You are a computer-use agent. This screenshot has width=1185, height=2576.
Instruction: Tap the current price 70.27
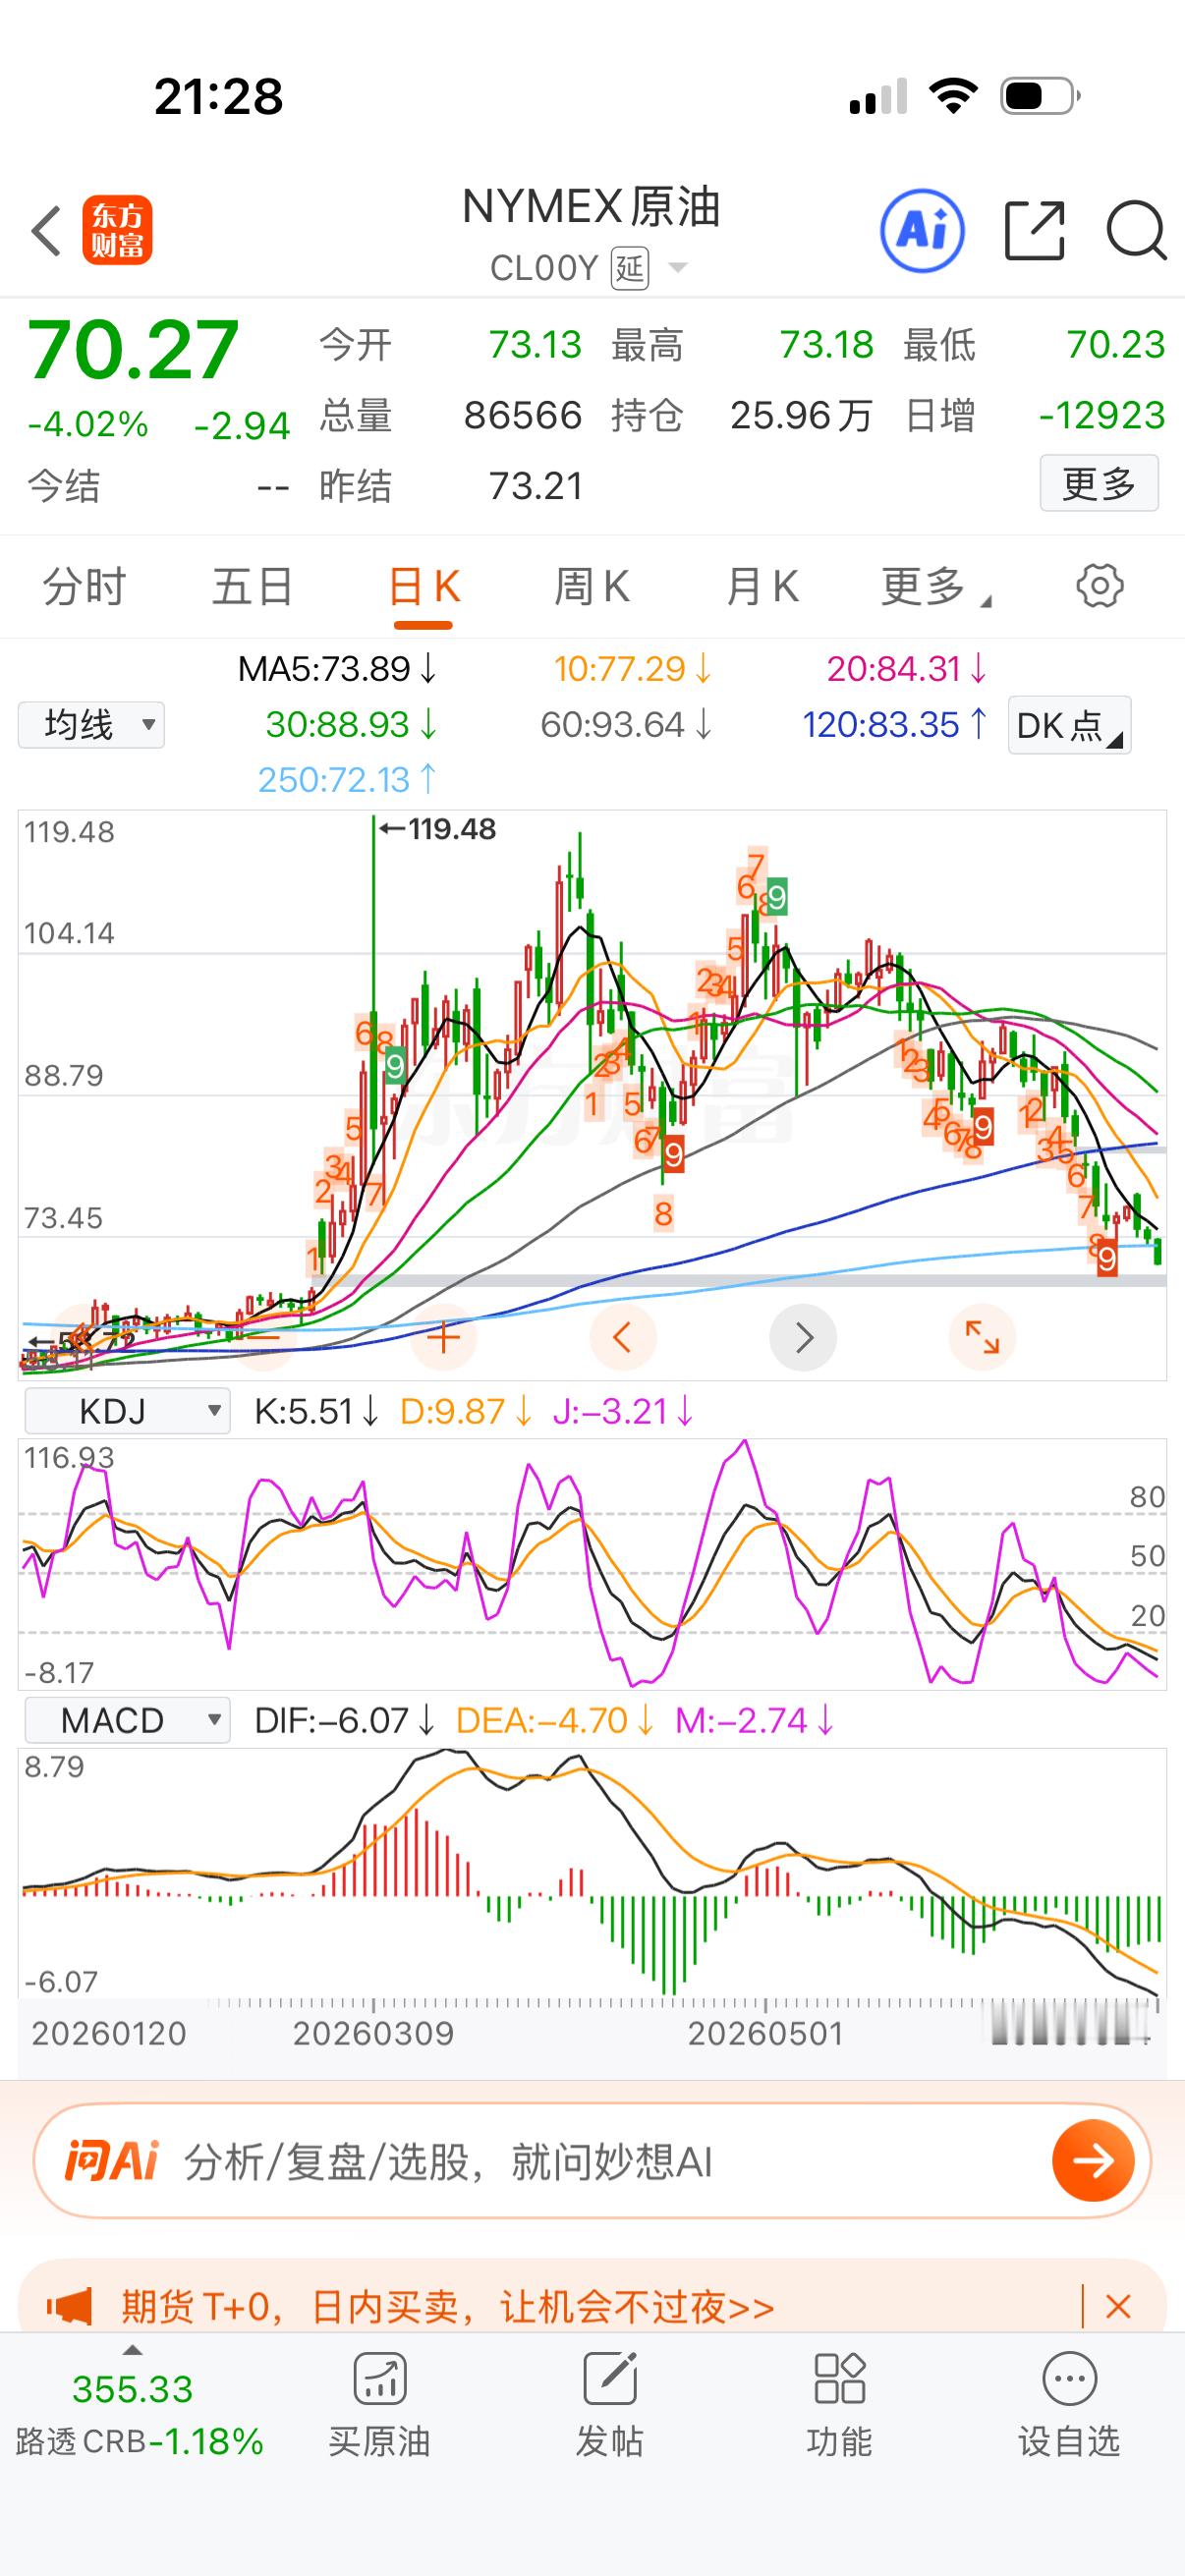[133, 350]
